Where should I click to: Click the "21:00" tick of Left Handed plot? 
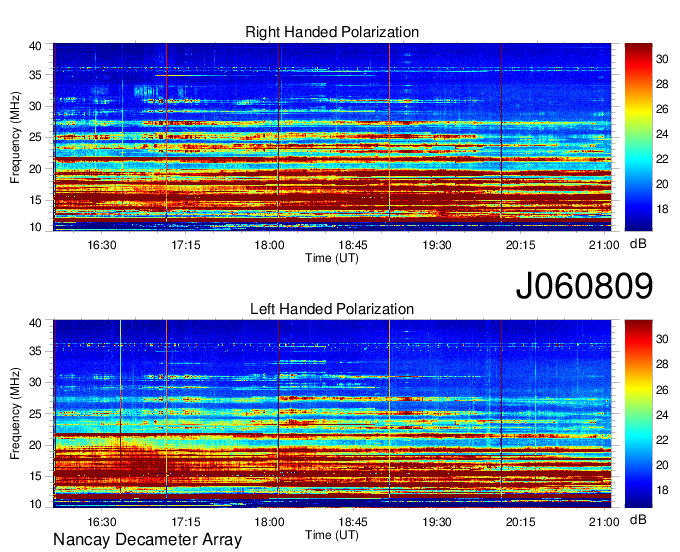[x=604, y=522]
